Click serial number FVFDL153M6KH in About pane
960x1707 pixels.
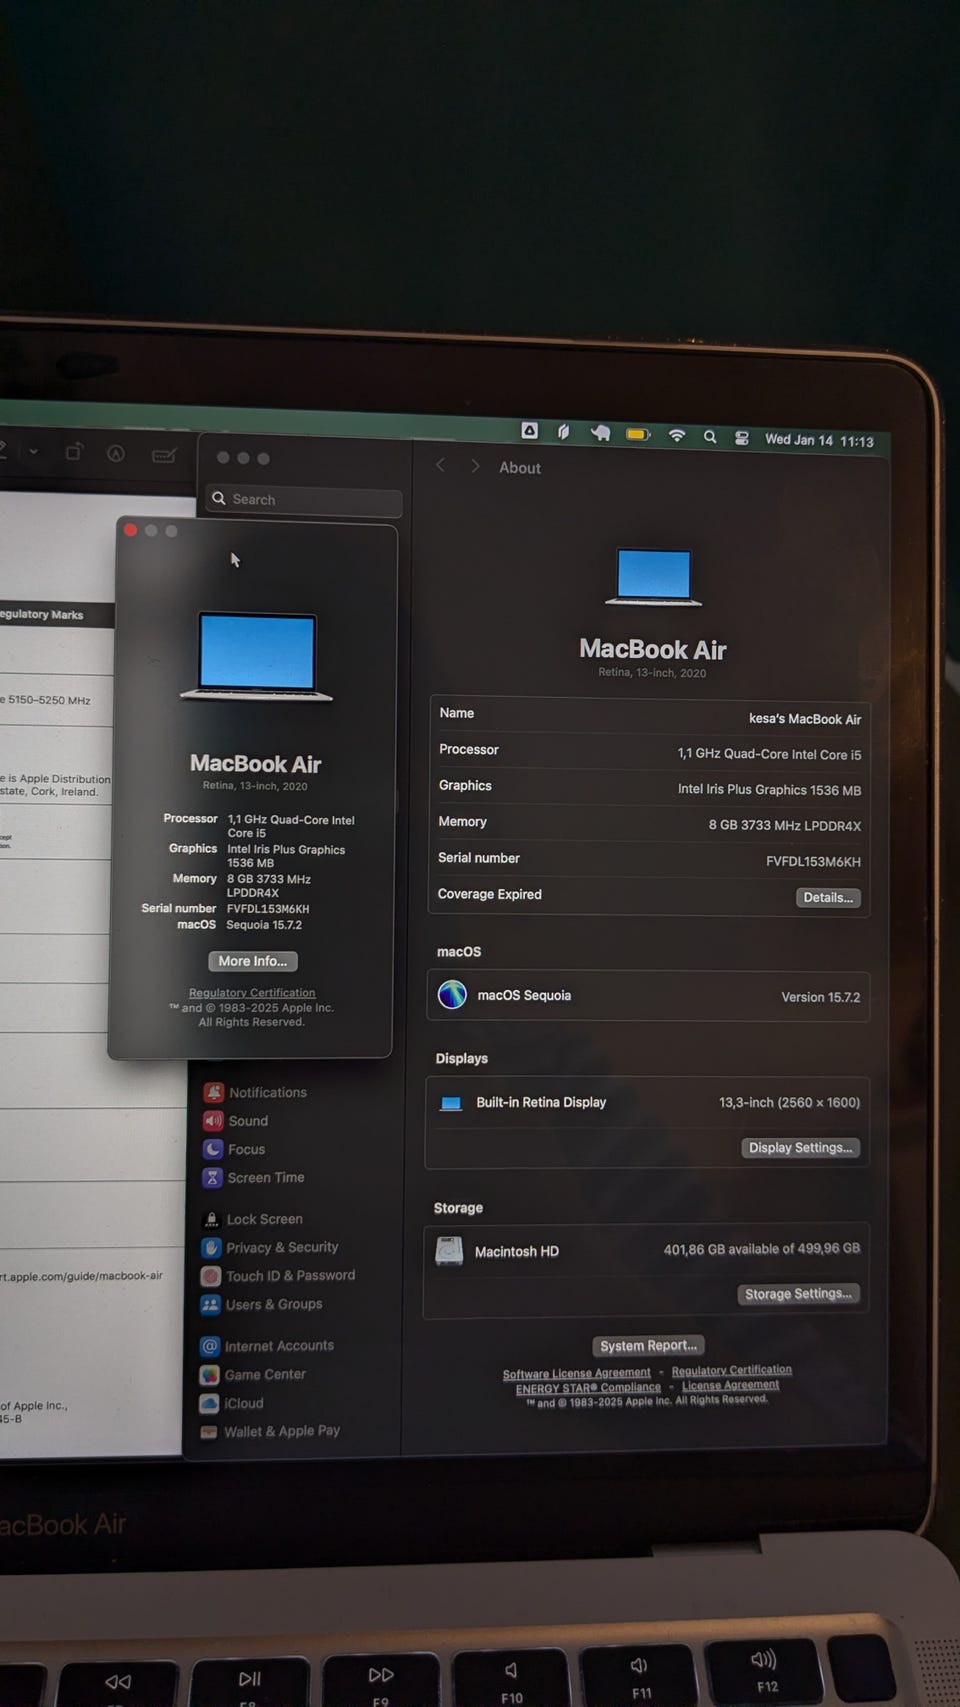(x=813, y=861)
